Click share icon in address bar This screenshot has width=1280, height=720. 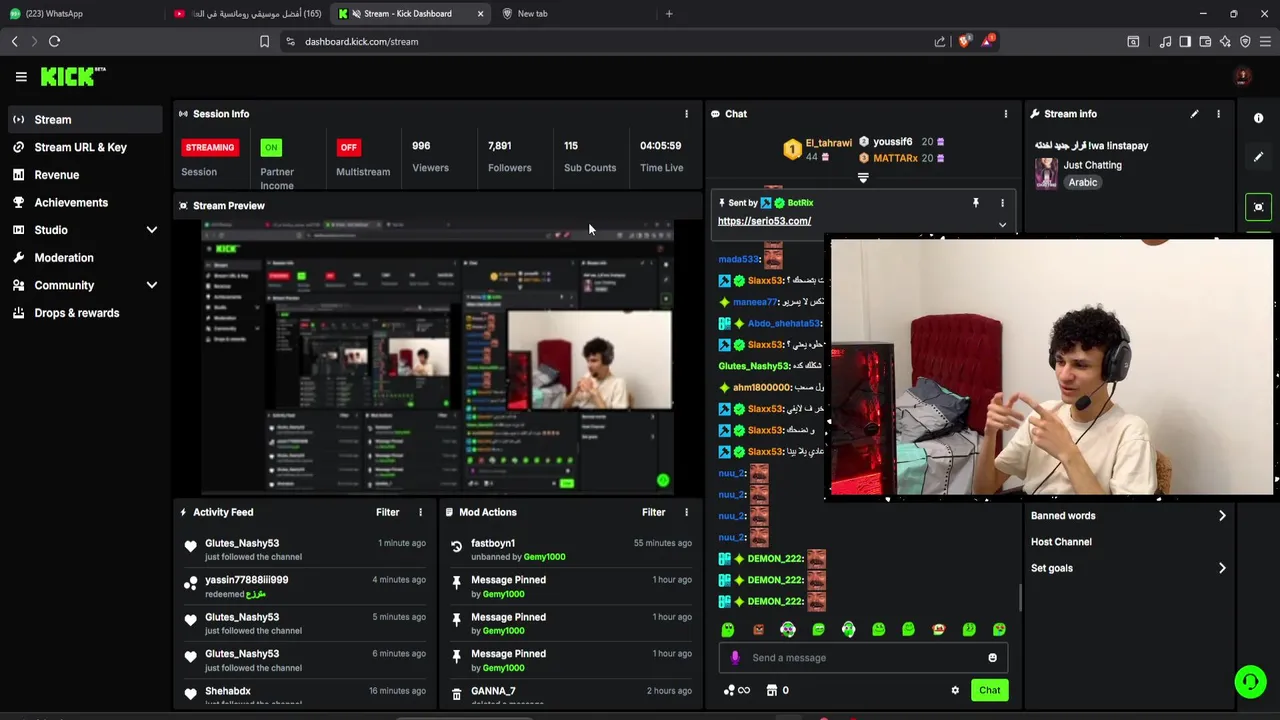[x=940, y=41]
